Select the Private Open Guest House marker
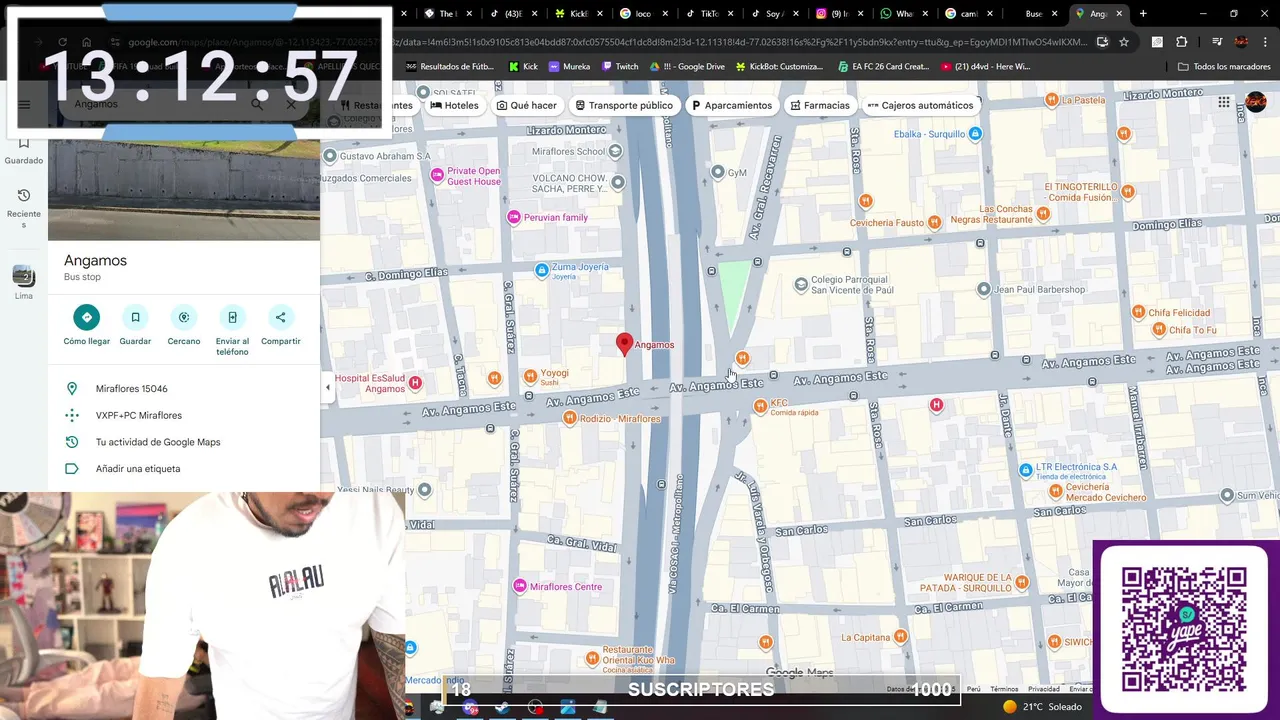 tap(436, 175)
